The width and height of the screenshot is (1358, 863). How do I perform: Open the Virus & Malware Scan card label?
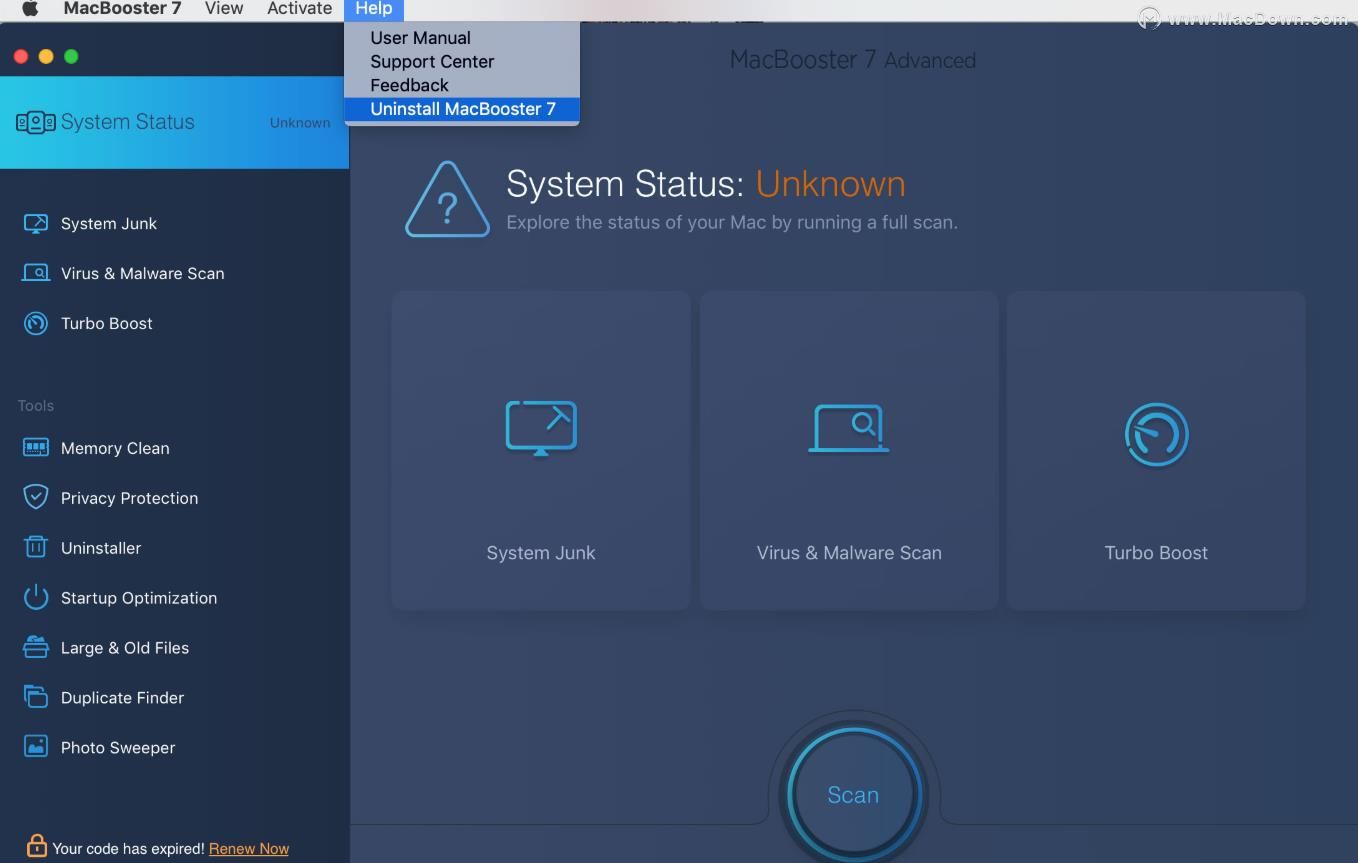tap(849, 553)
